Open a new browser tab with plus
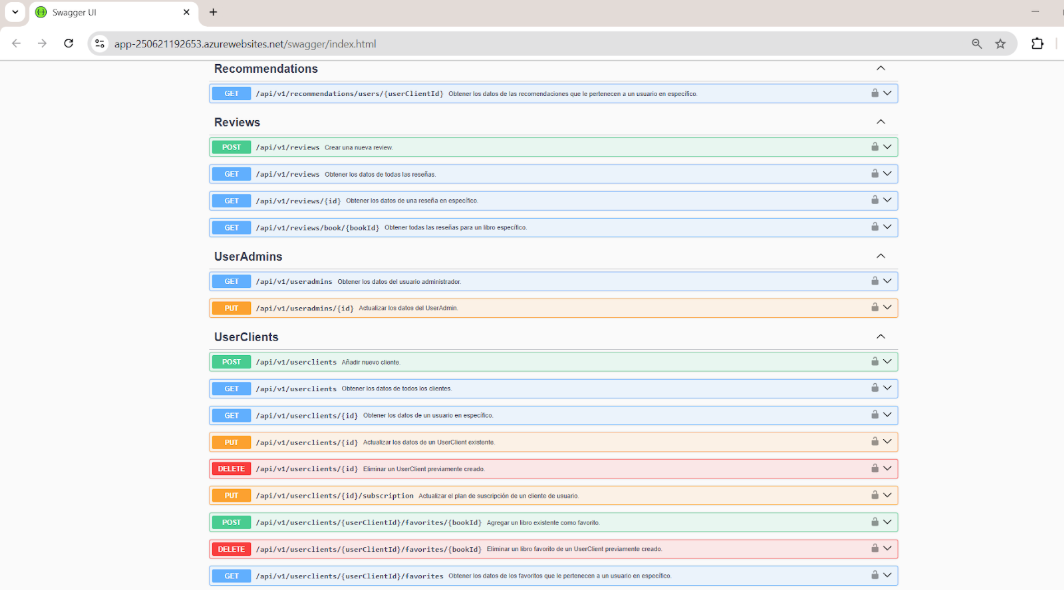Viewport: 1064px width, 593px height. [213, 12]
